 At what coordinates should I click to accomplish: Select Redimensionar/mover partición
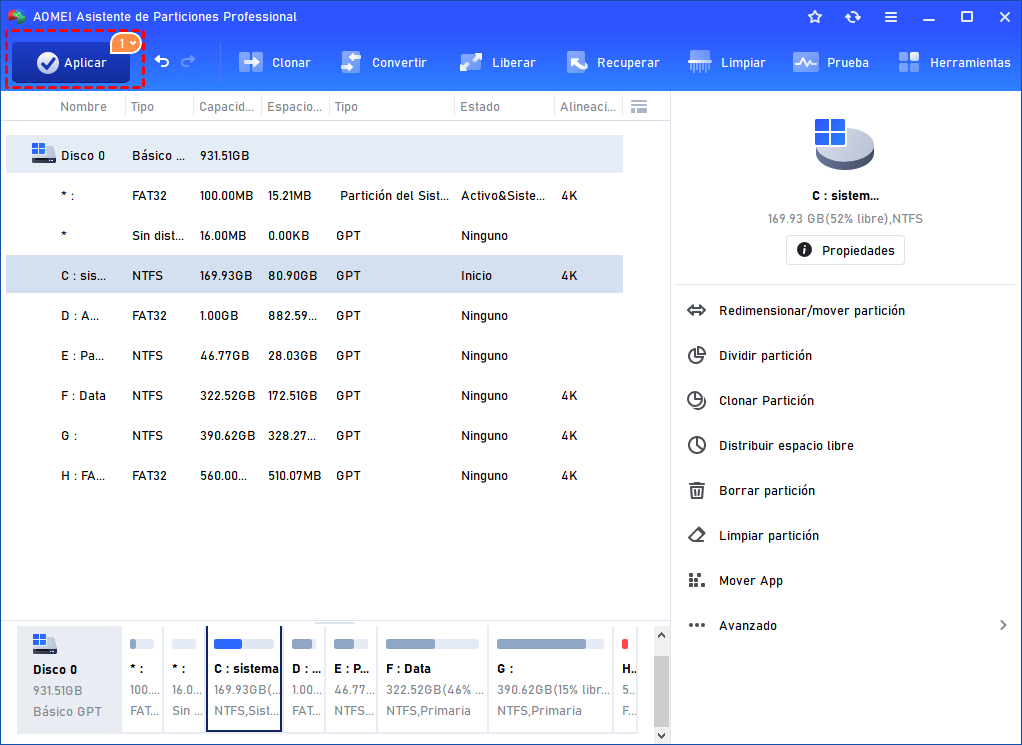(811, 311)
